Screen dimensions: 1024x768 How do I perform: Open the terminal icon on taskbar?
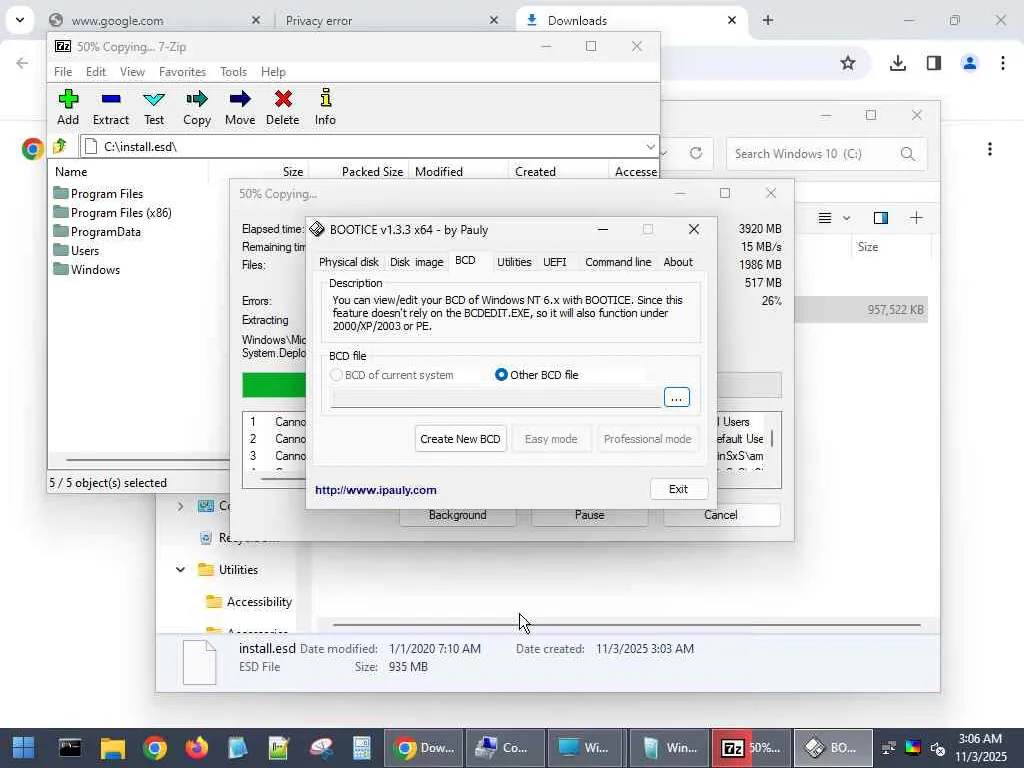[70, 748]
